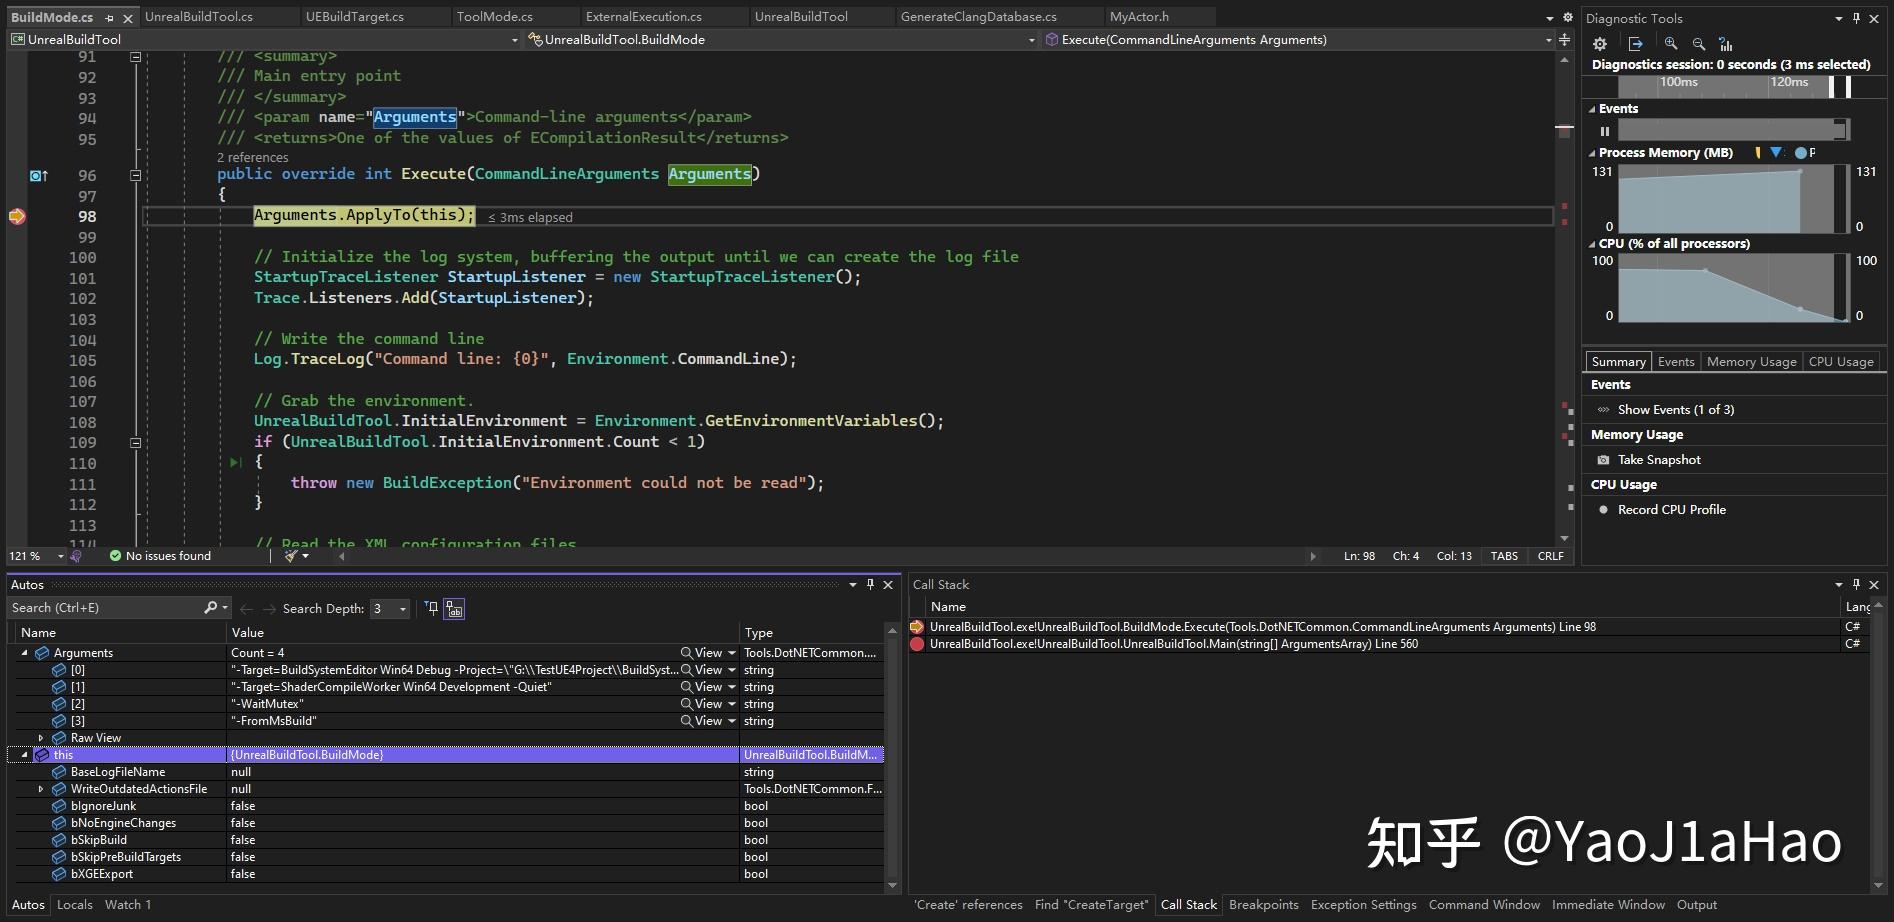This screenshot has height=922, width=1894.
Task: Switch to the Memory Usage tab
Action: 1750,361
